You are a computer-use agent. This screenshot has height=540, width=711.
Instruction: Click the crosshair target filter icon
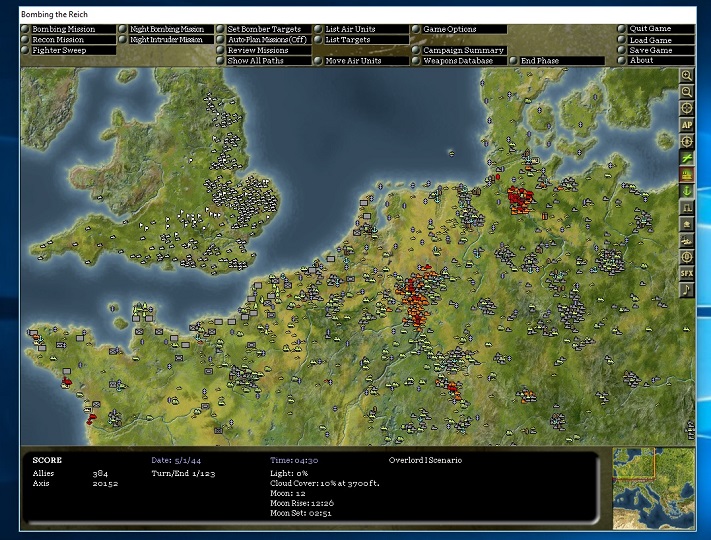[x=687, y=109]
